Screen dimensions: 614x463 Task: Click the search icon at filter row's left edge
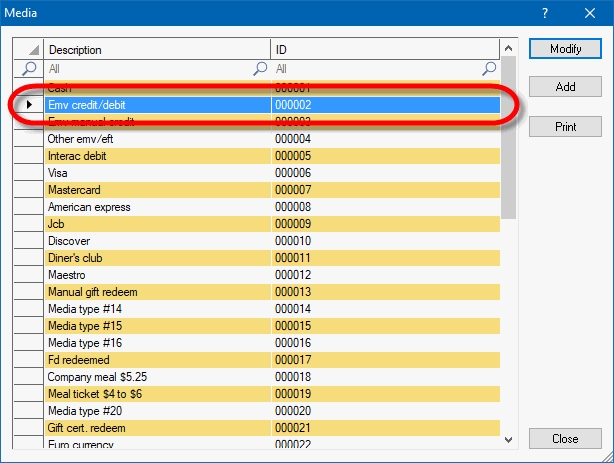(29, 69)
